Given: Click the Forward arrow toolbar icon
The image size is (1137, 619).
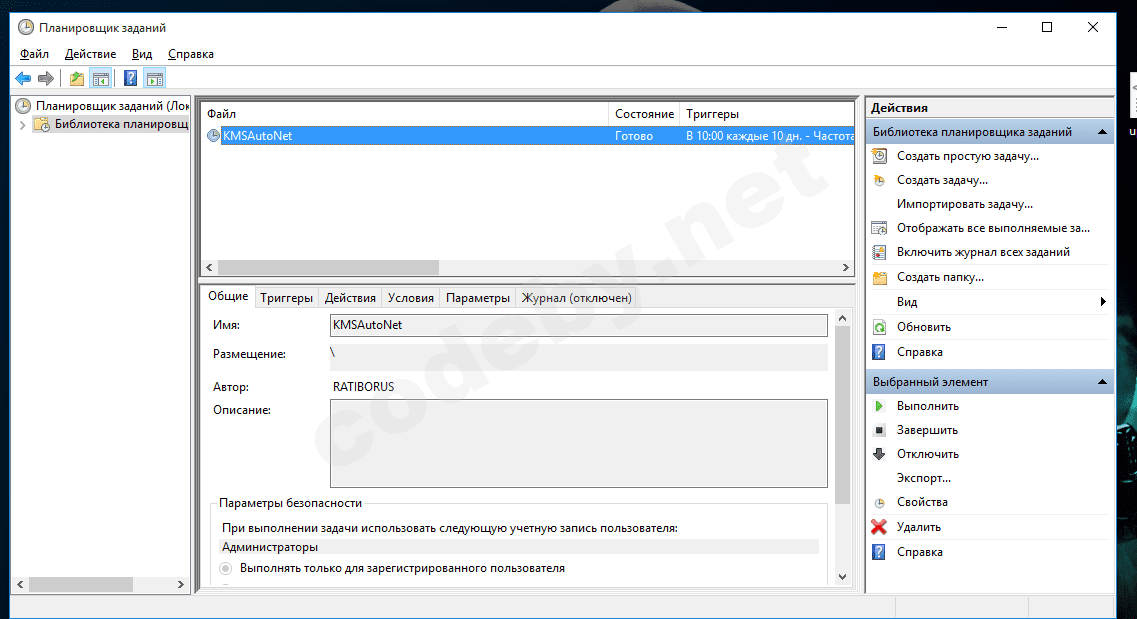Looking at the screenshot, I should [x=46, y=78].
